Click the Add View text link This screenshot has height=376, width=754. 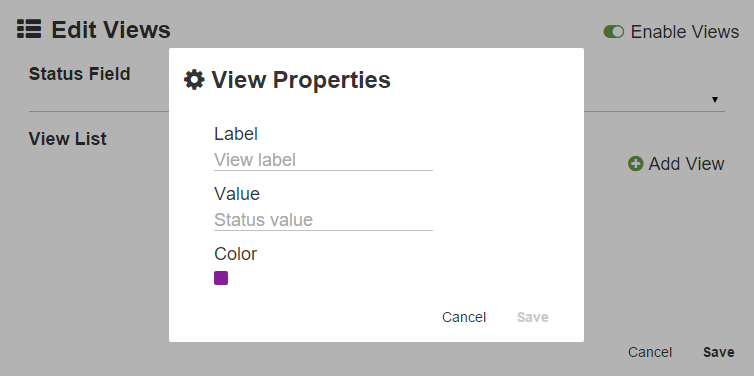coord(686,164)
